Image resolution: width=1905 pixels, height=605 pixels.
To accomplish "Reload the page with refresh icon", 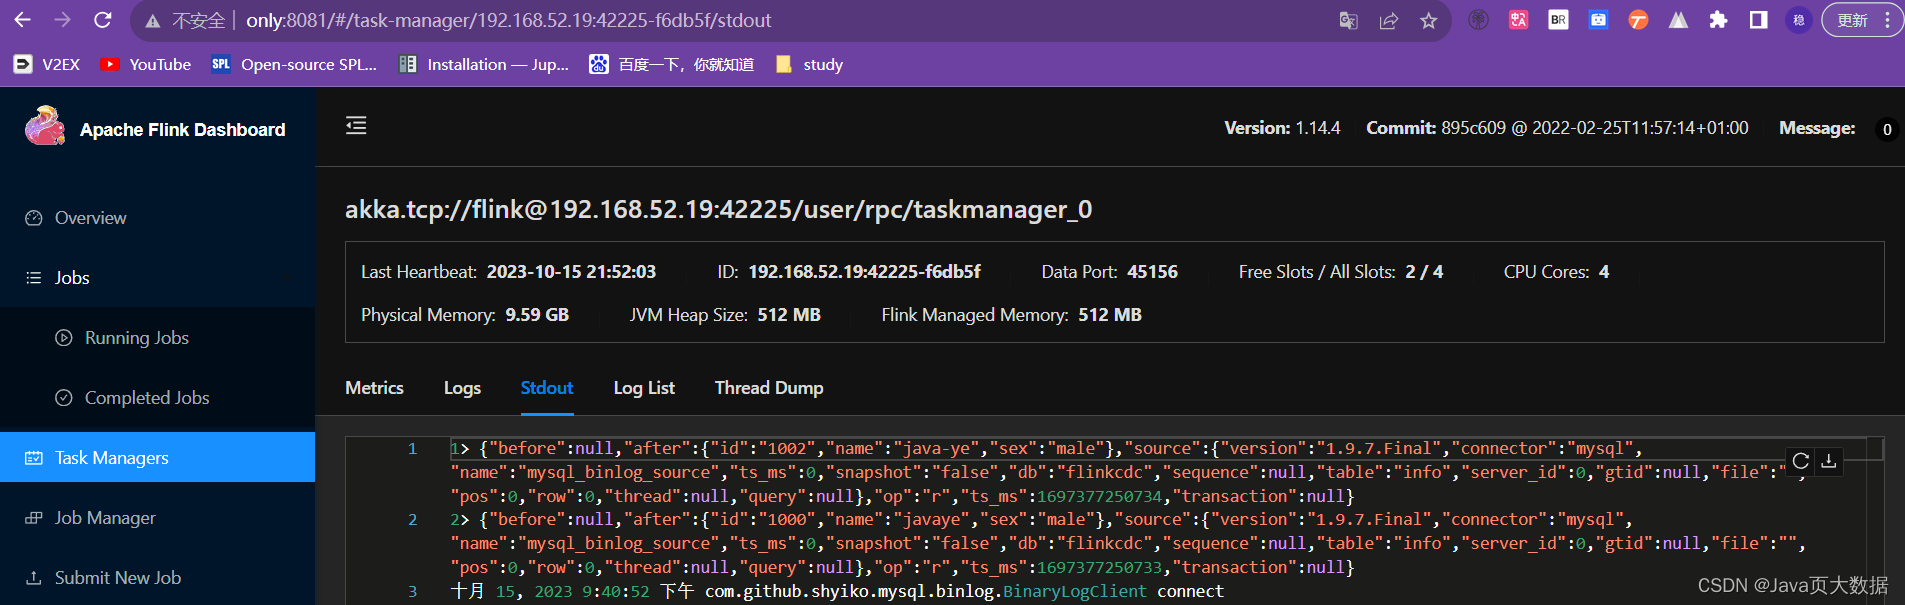I will coord(102,20).
